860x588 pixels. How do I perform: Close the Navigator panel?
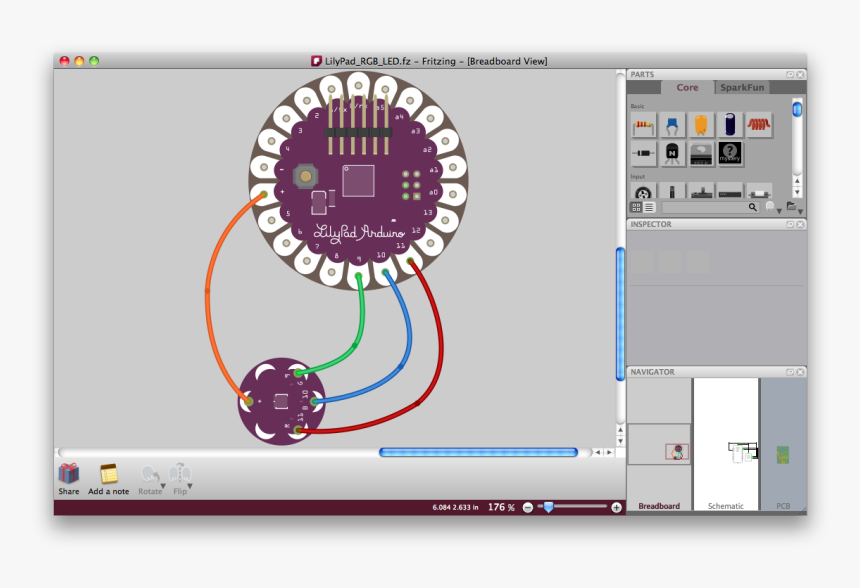click(800, 372)
